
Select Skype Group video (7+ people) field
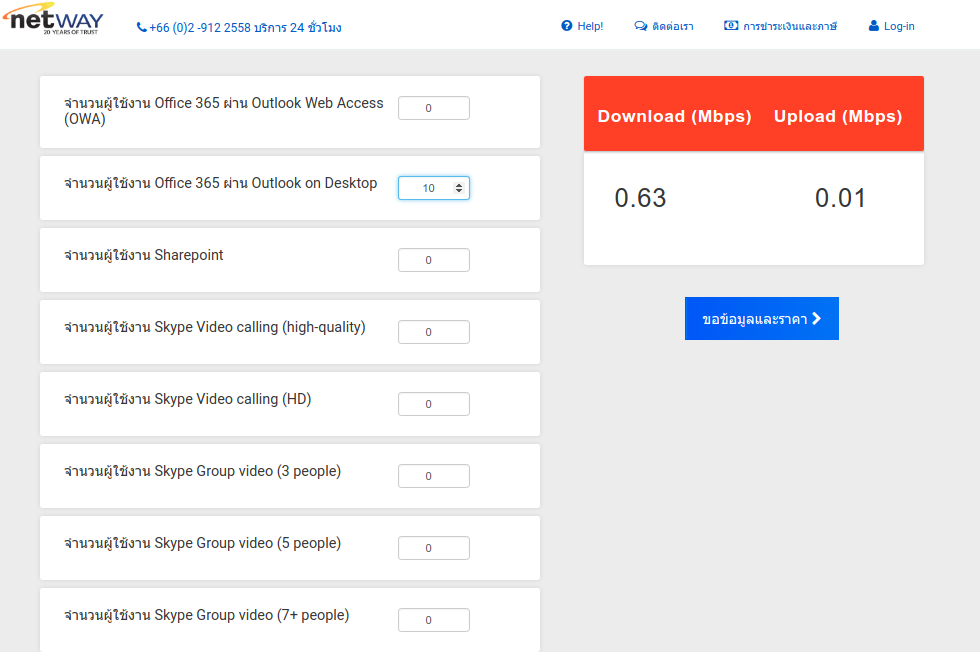point(433,620)
